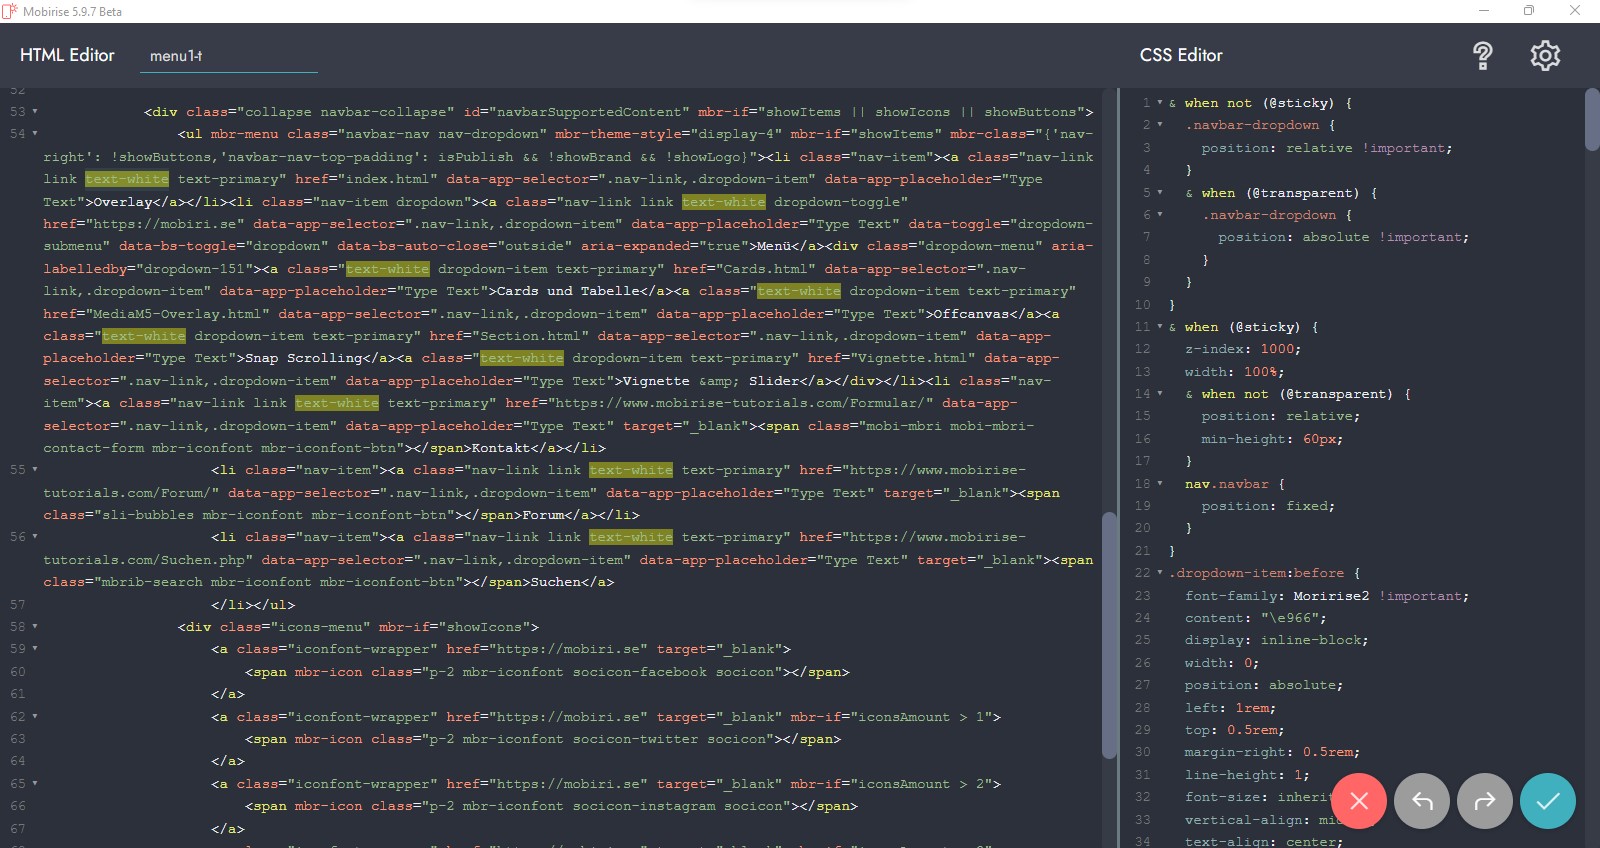The image size is (1600, 848).
Task: Collapse CSS line 1 fold arrow
Action: [x=1160, y=103]
